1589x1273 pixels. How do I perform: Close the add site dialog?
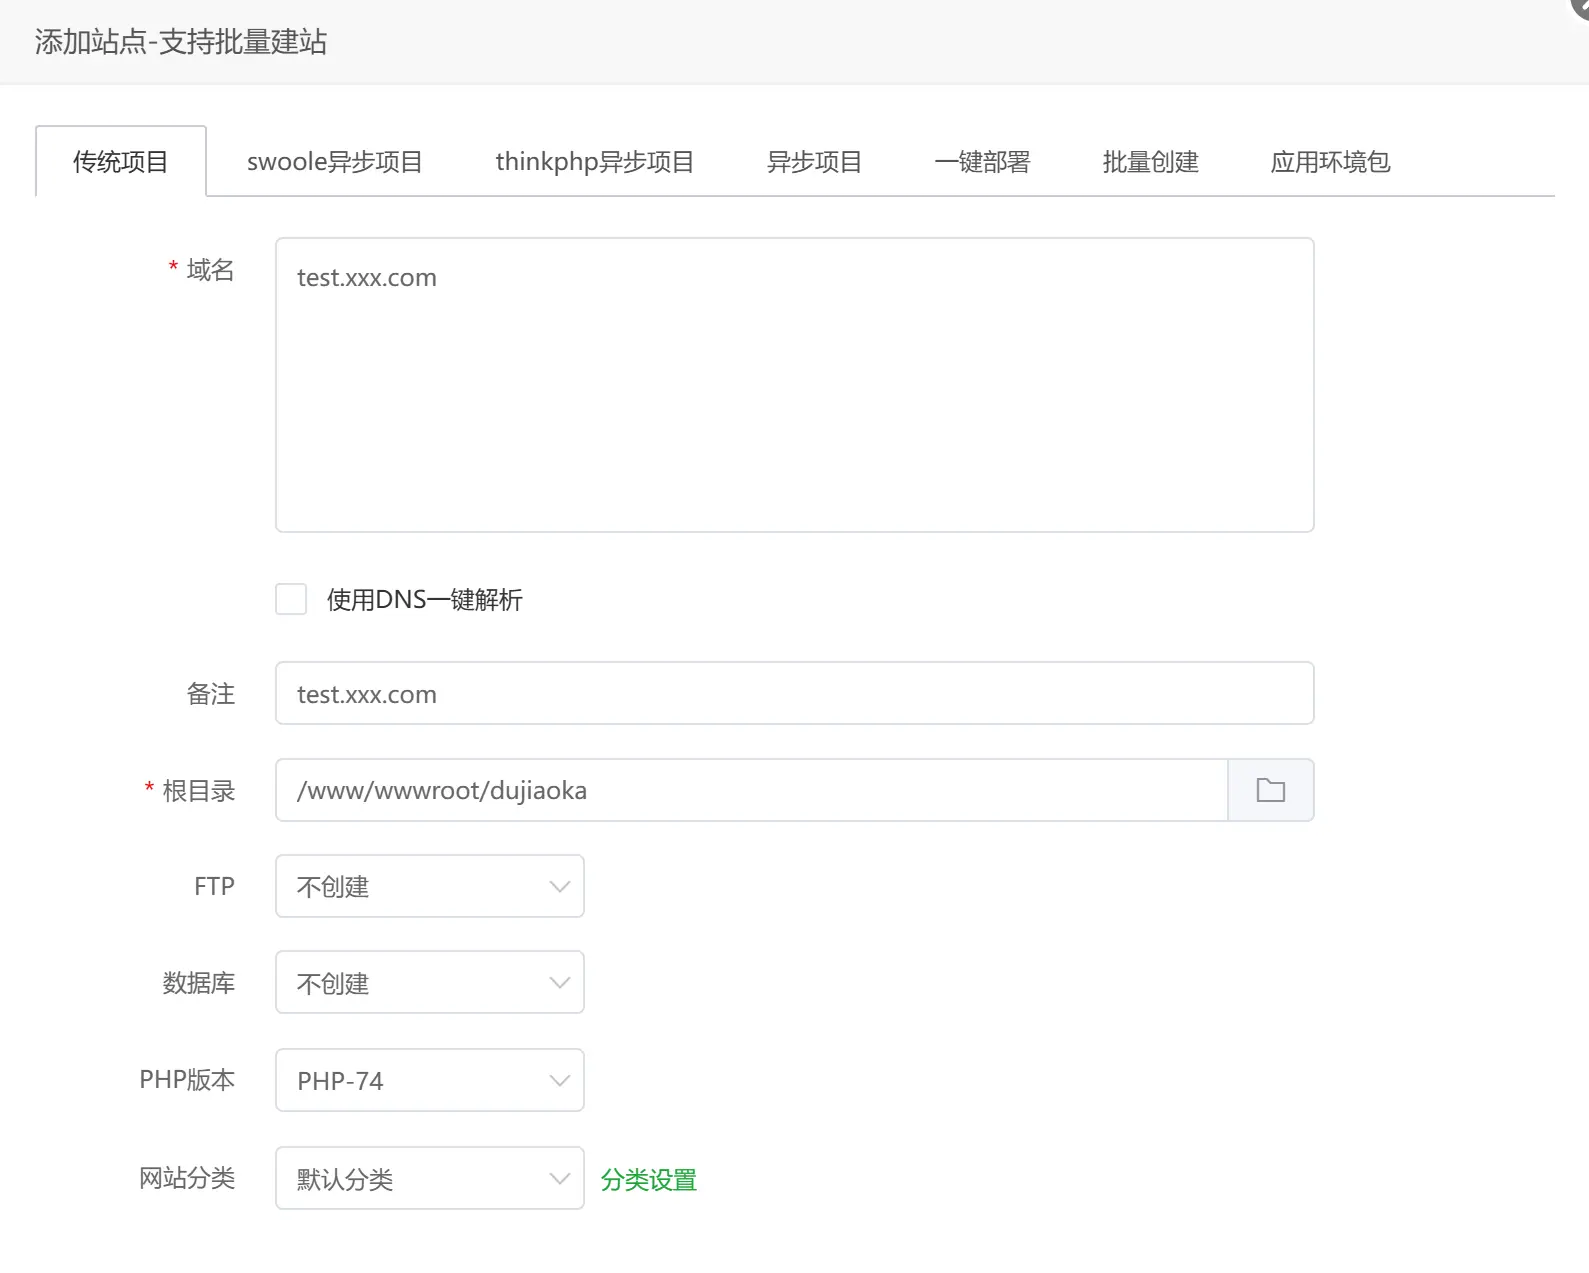pos(1581,6)
